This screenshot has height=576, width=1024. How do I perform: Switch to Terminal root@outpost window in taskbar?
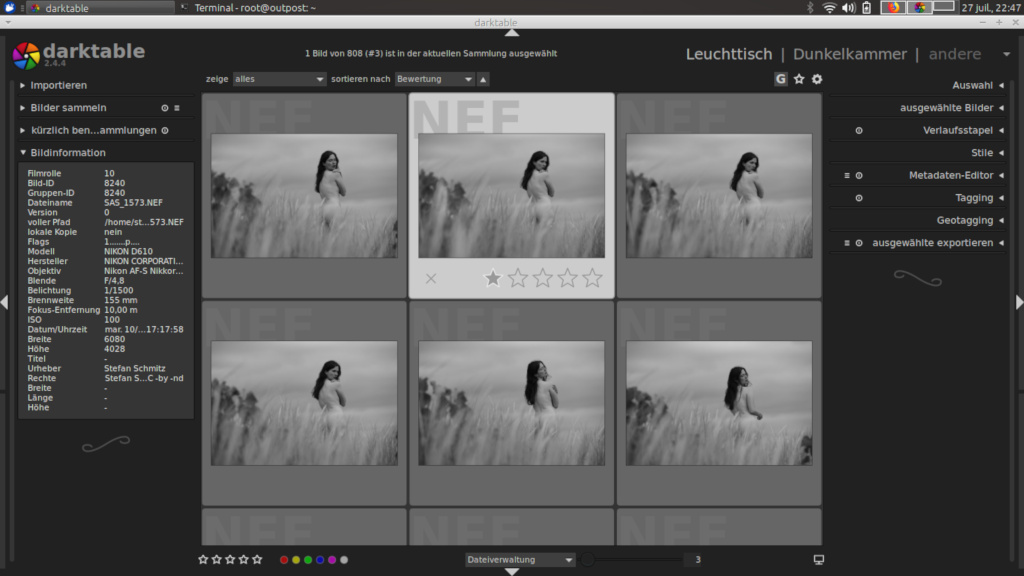[x=248, y=8]
